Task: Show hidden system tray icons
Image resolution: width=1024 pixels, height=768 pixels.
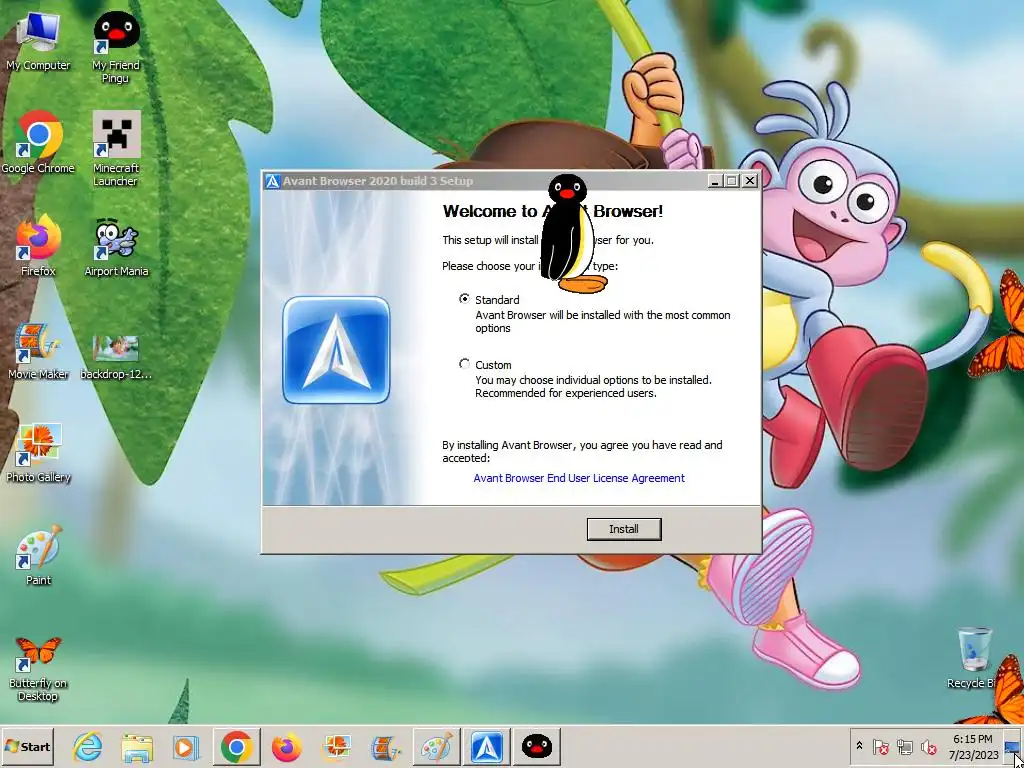Action: (859, 746)
